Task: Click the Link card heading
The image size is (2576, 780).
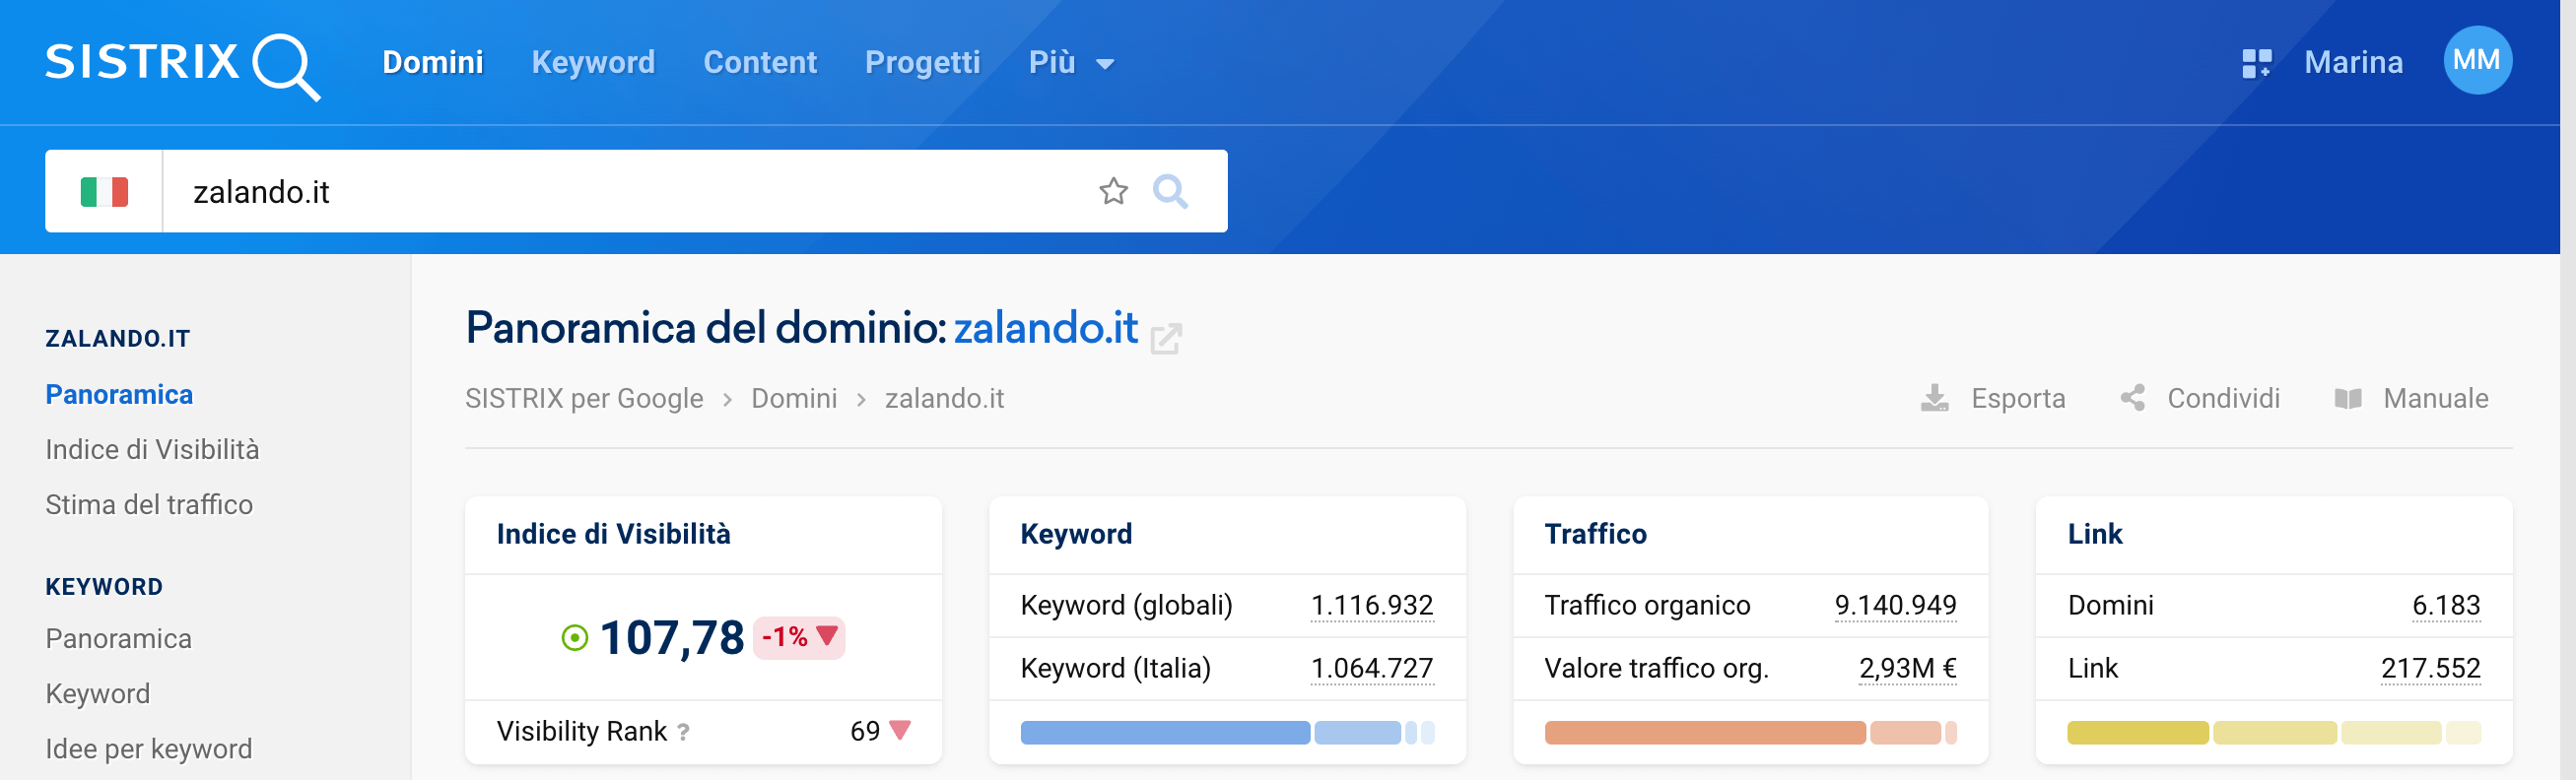Action: (2095, 534)
